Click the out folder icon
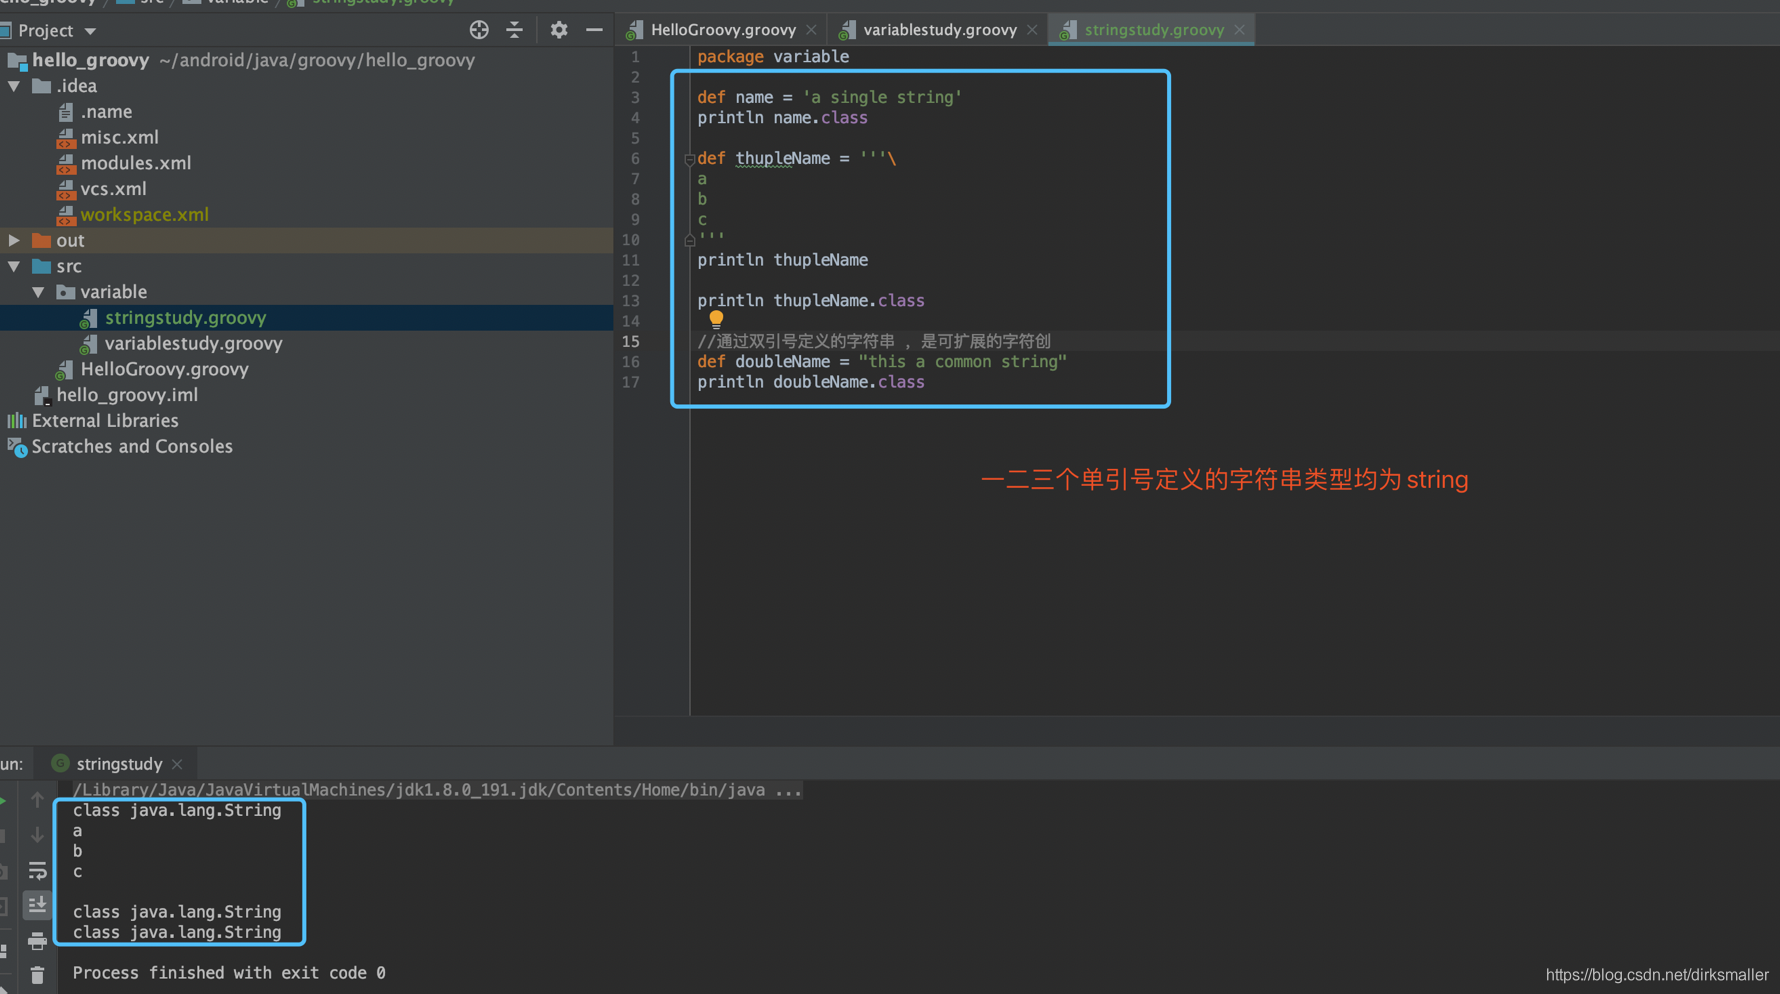 click(x=41, y=241)
